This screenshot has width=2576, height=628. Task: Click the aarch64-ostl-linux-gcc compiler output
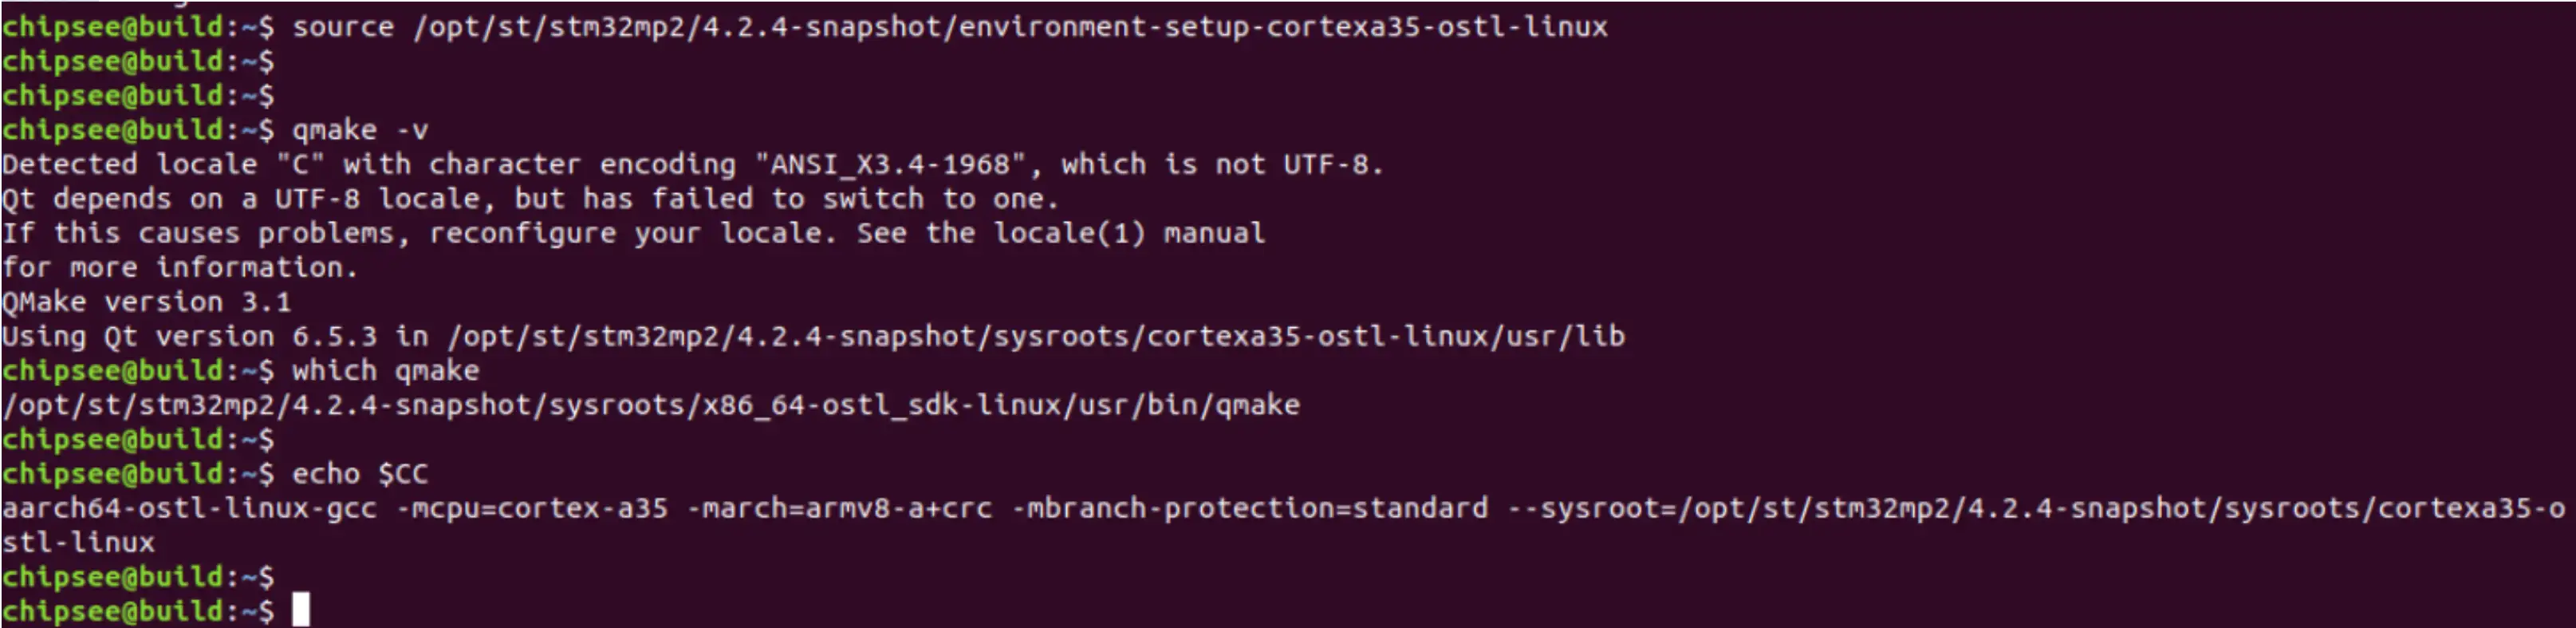[189, 508]
